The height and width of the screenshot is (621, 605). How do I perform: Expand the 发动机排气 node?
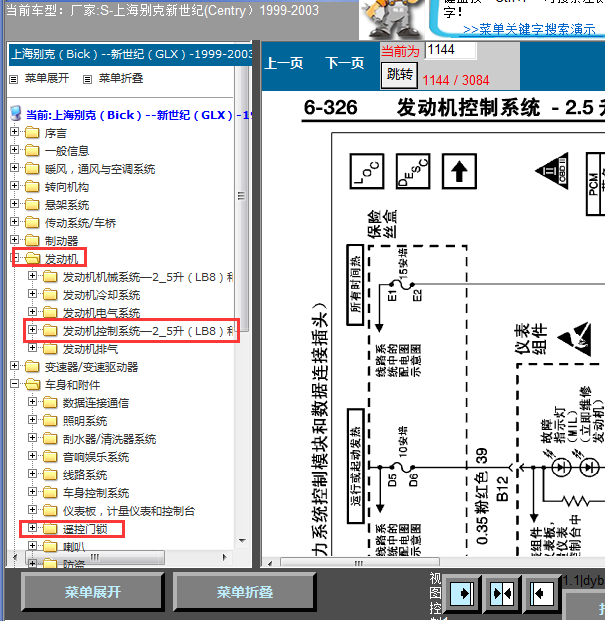pos(32,348)
